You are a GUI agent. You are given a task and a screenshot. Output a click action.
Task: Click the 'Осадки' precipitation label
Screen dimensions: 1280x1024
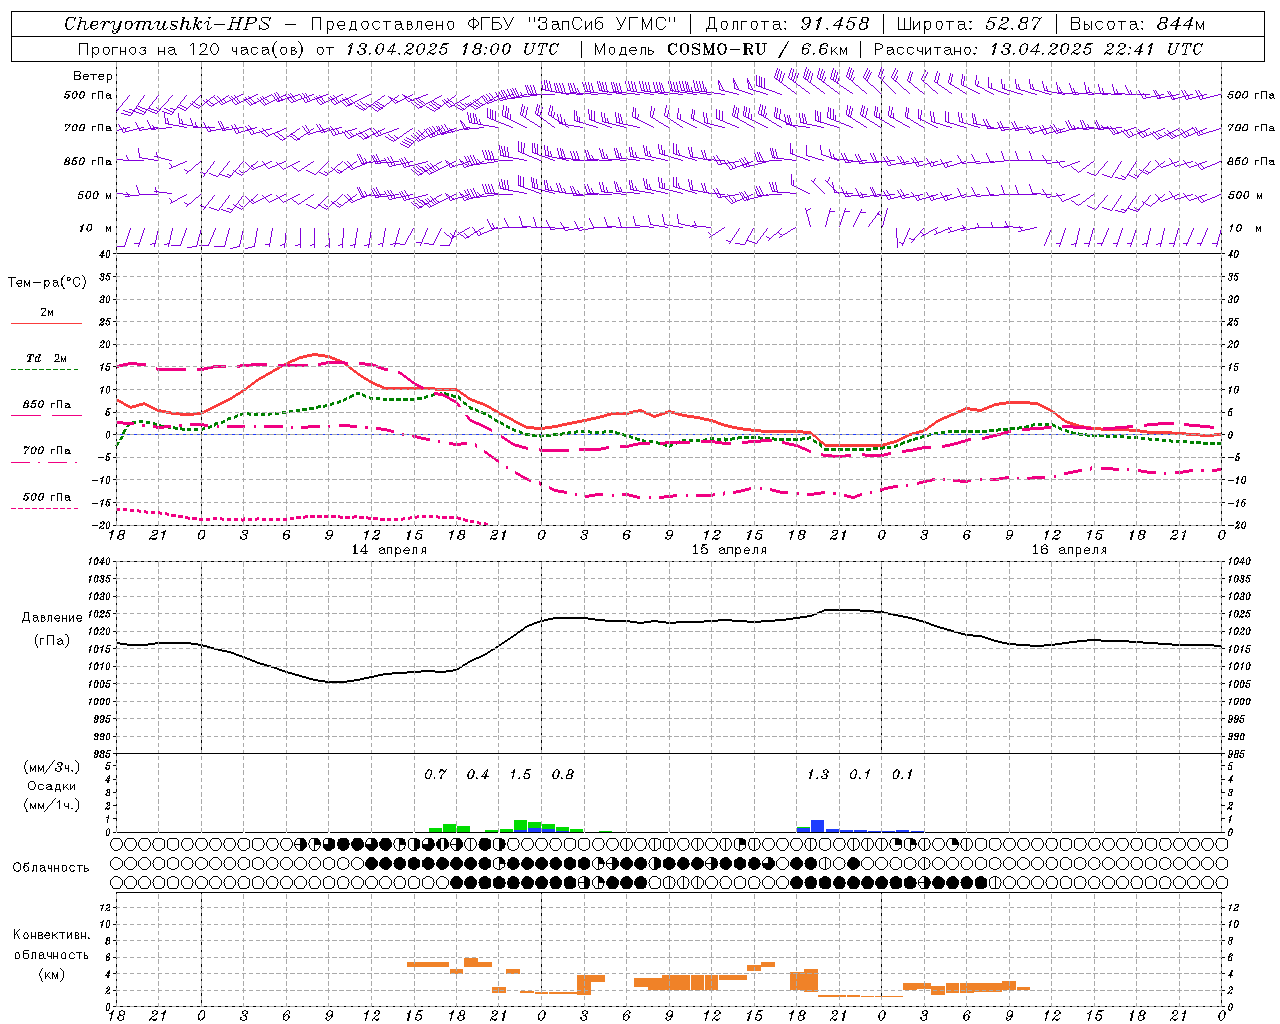click(x=52, y=786)
